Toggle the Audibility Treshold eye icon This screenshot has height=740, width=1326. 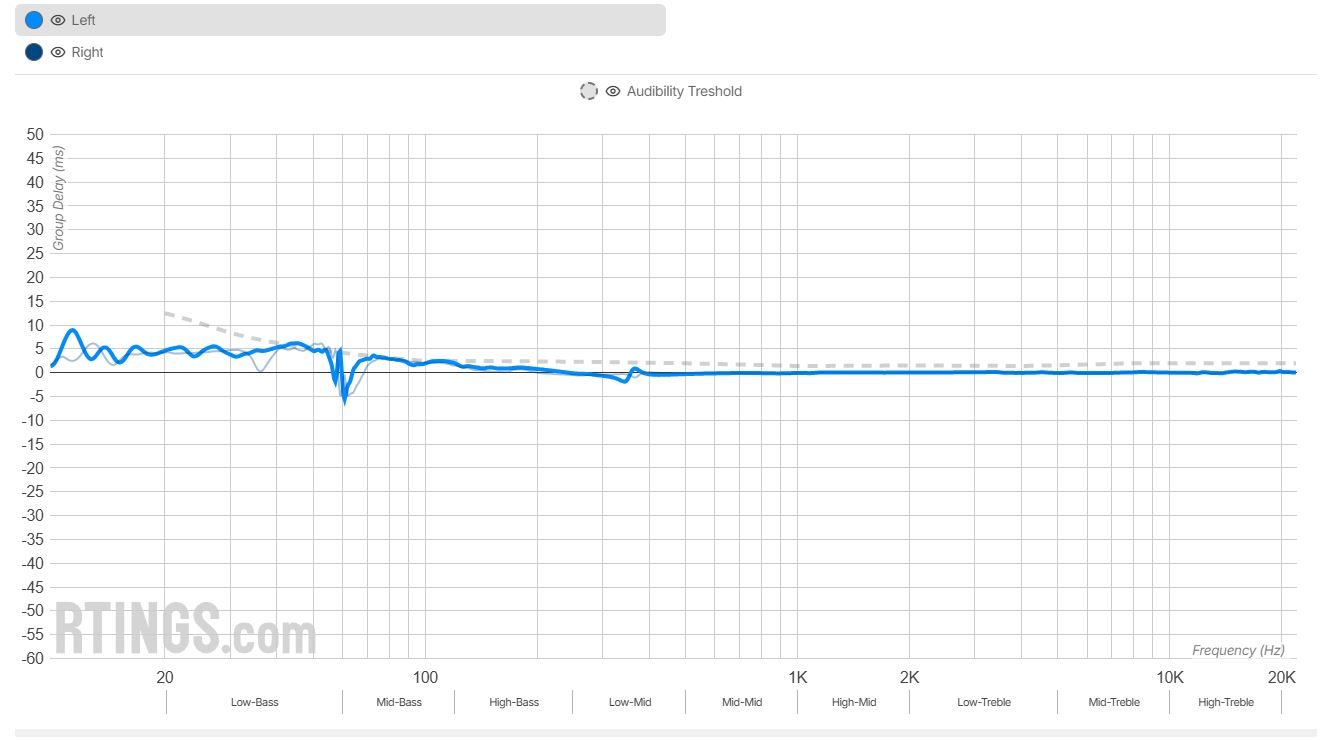[613, 91]
